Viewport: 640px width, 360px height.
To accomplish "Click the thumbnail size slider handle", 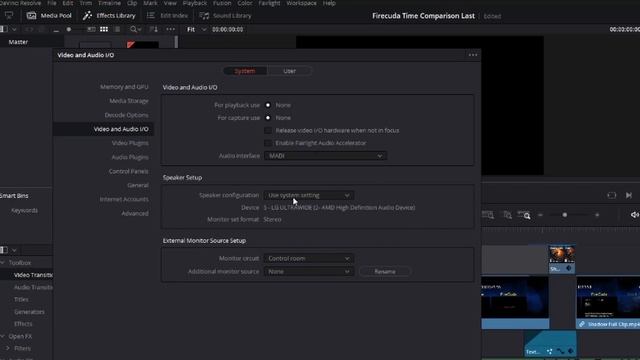I will (x=69, y=29).
